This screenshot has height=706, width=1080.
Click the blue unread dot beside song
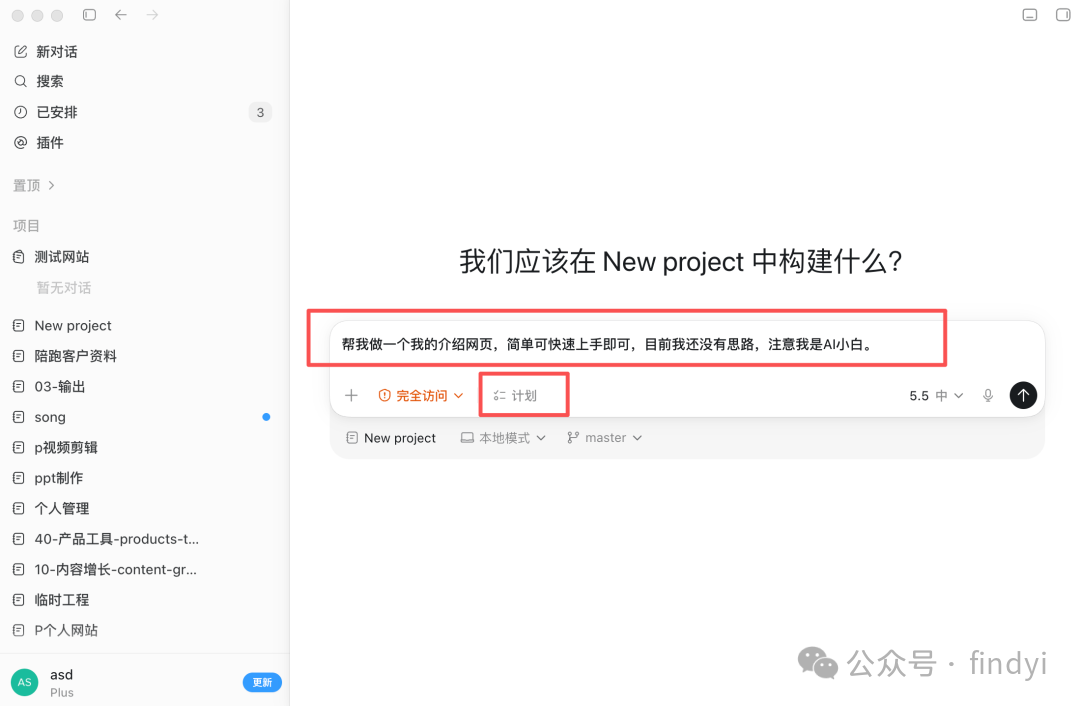266,417
